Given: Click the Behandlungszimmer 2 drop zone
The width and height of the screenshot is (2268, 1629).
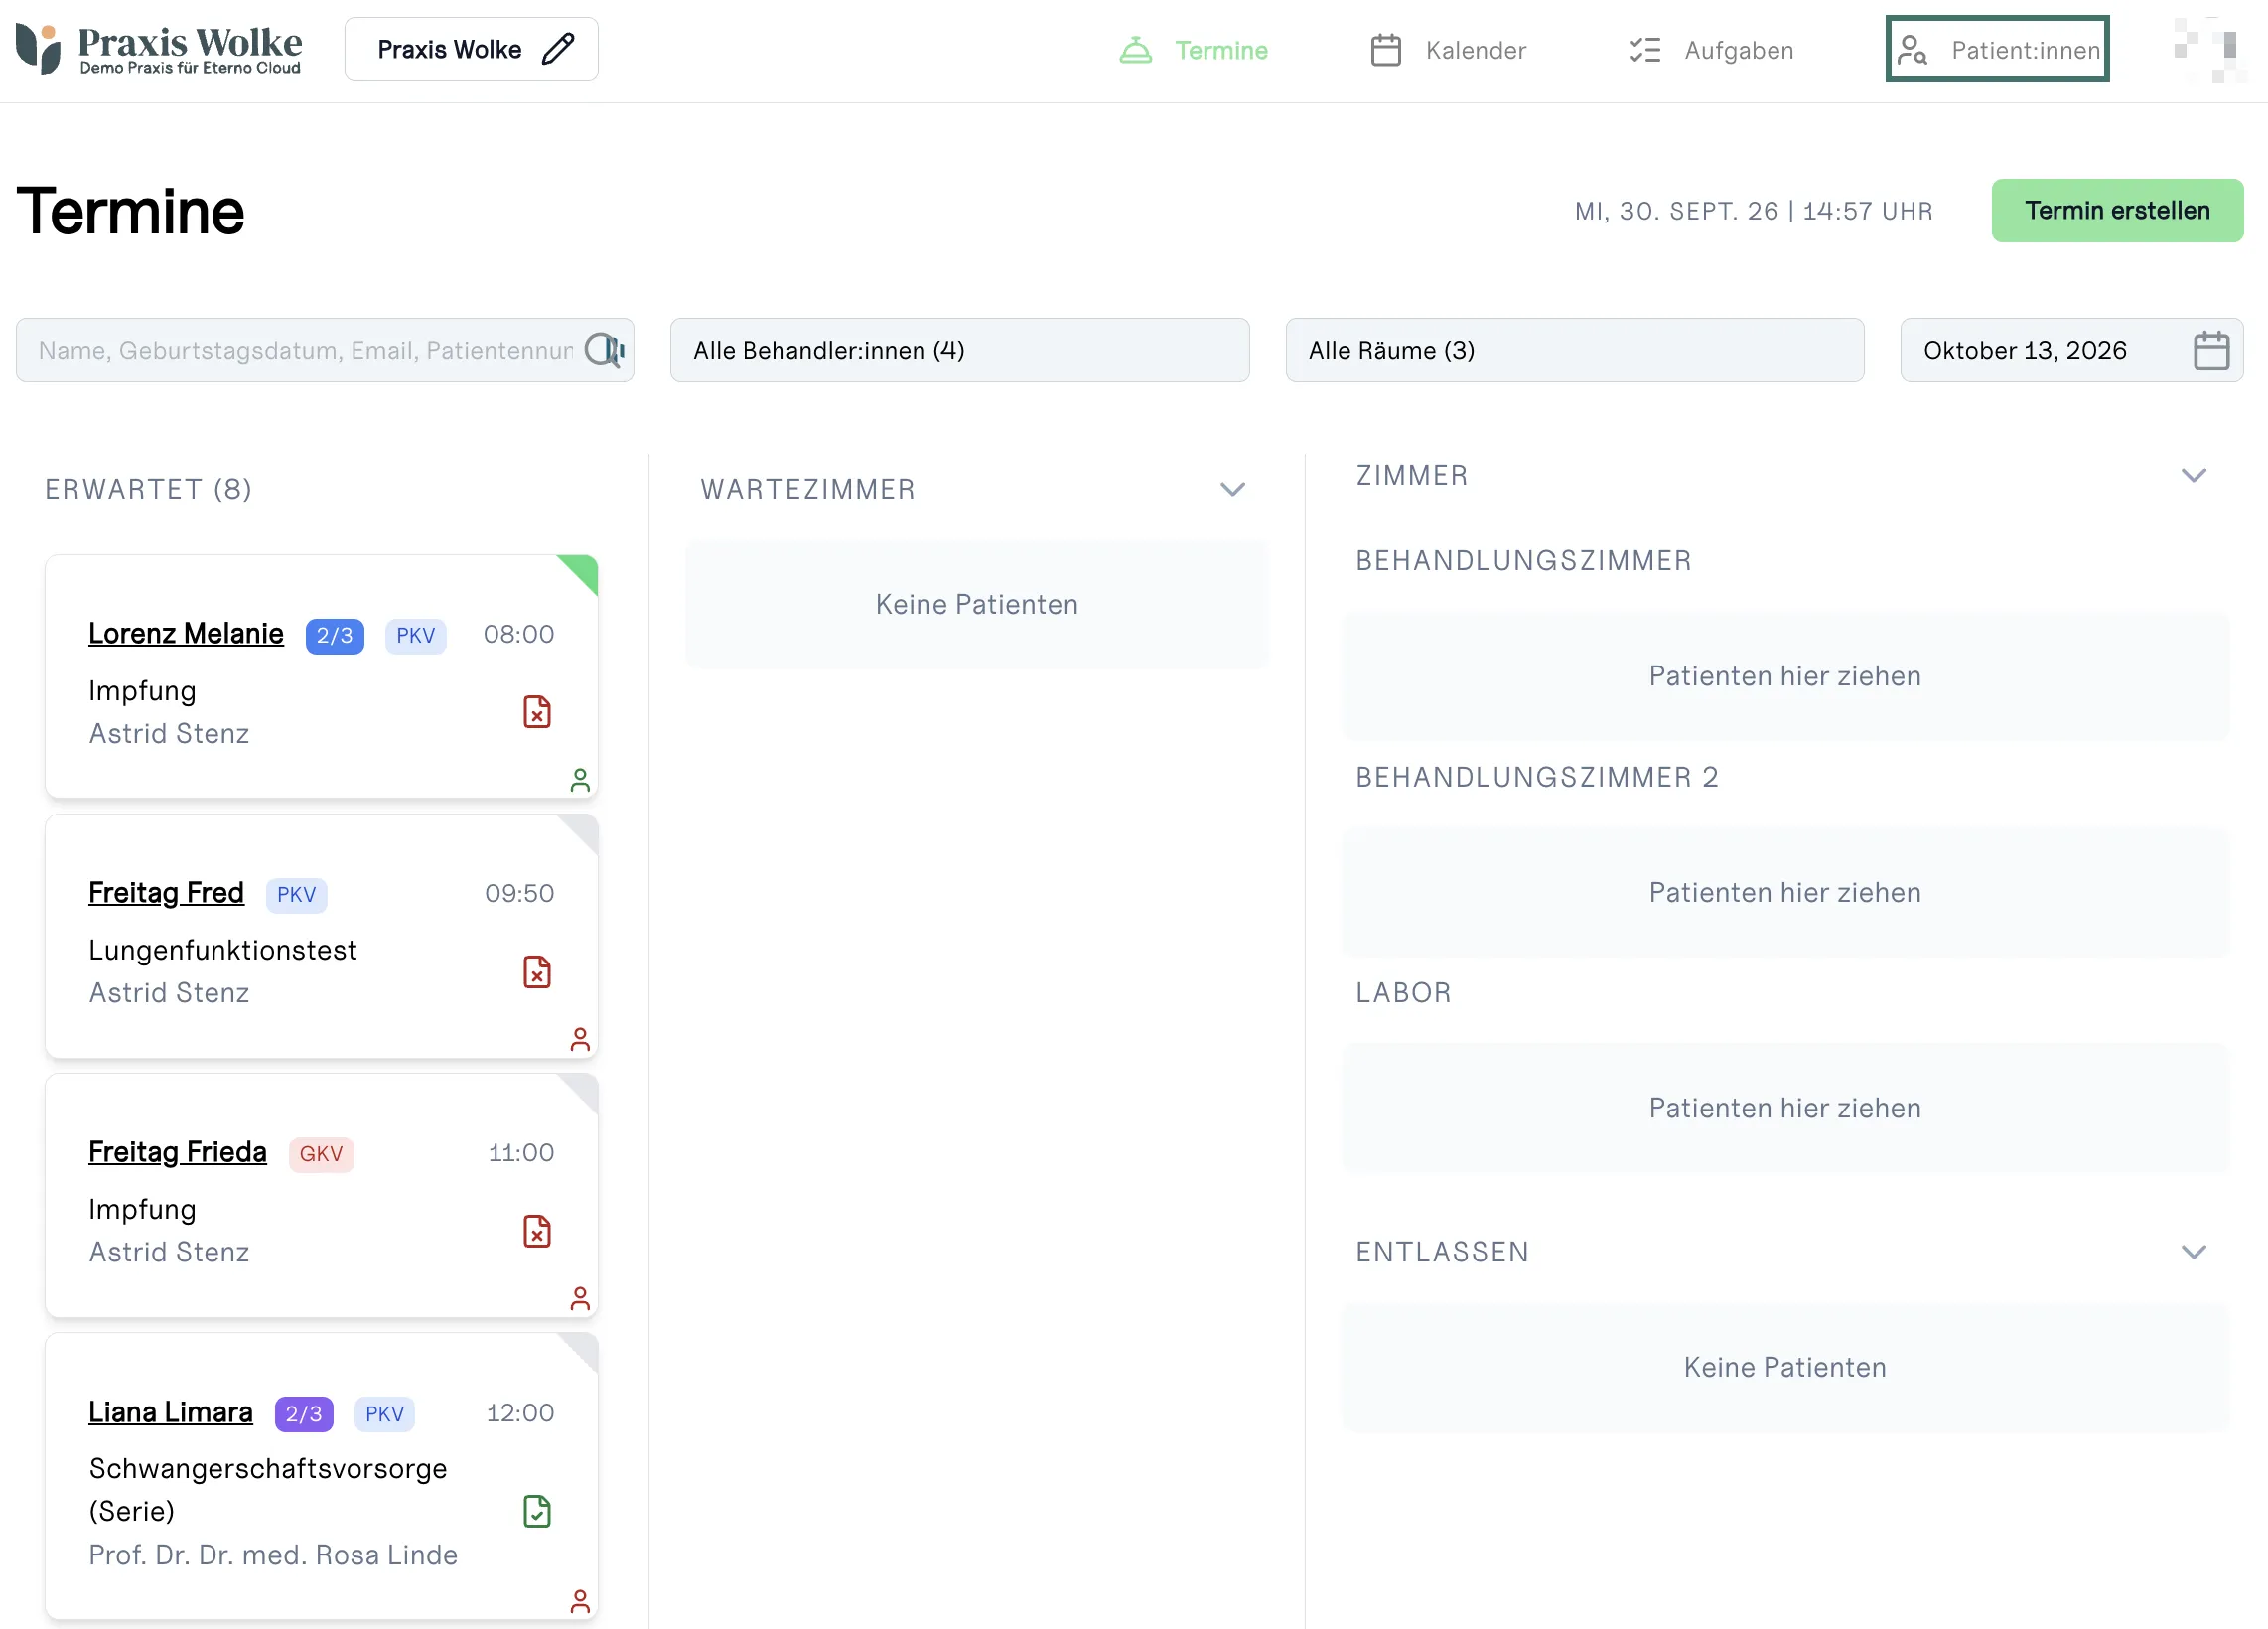Looking at the screenshot, I should tap(1785, 892).
